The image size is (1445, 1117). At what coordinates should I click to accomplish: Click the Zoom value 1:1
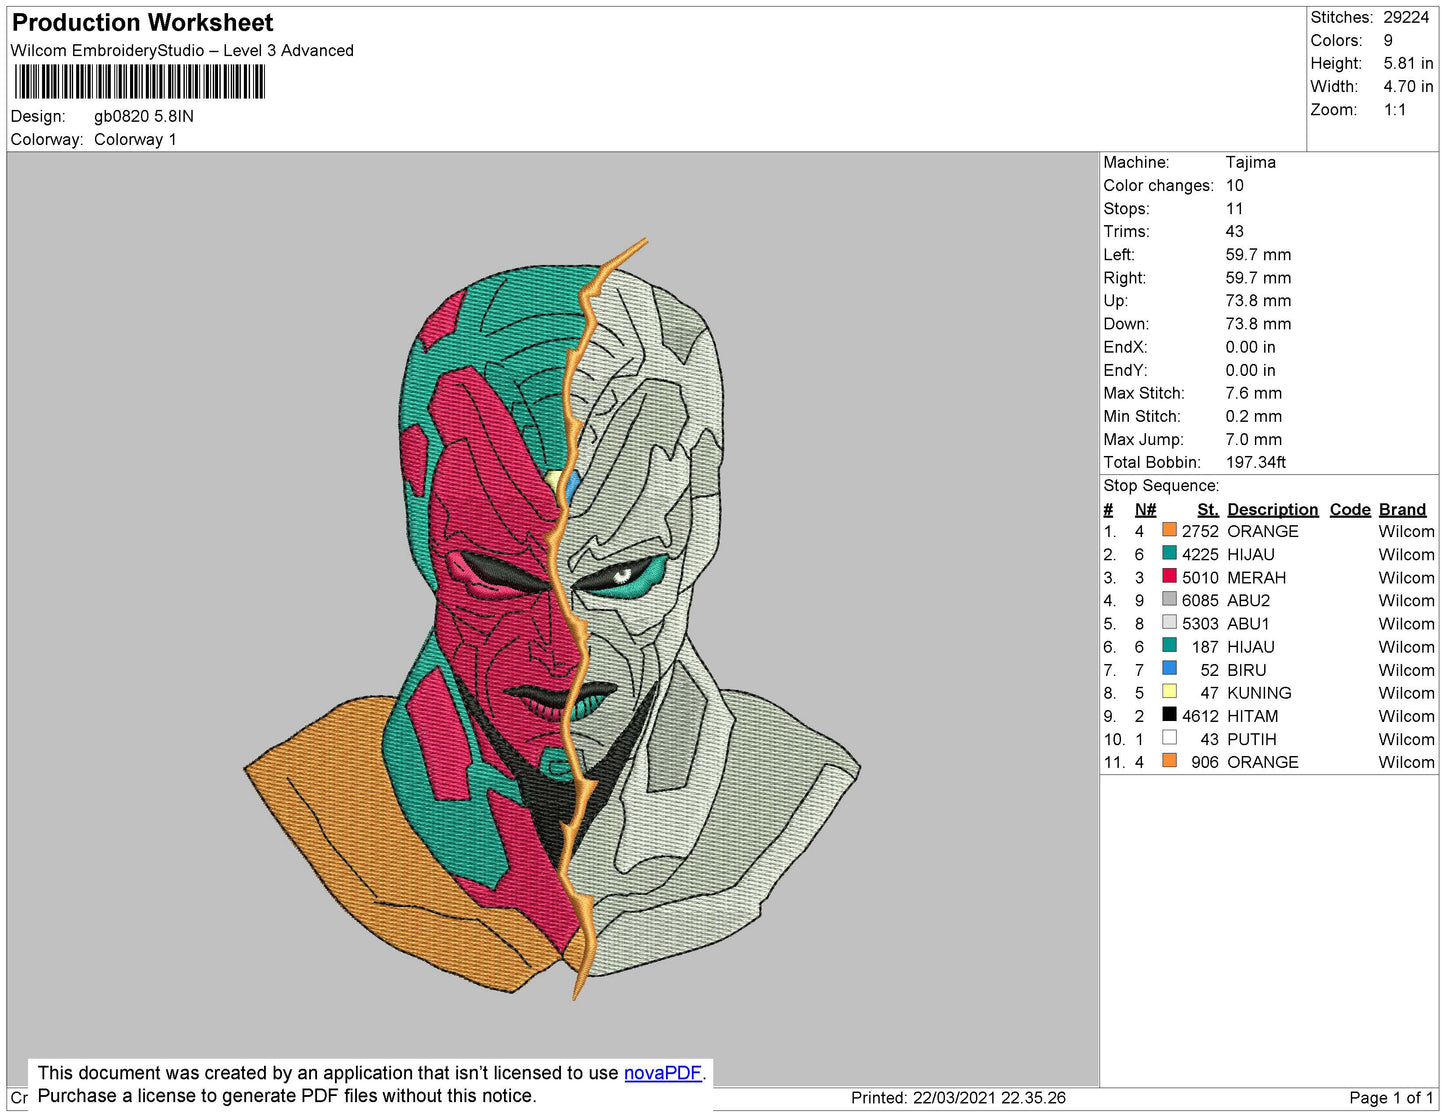coord(1395,109)
